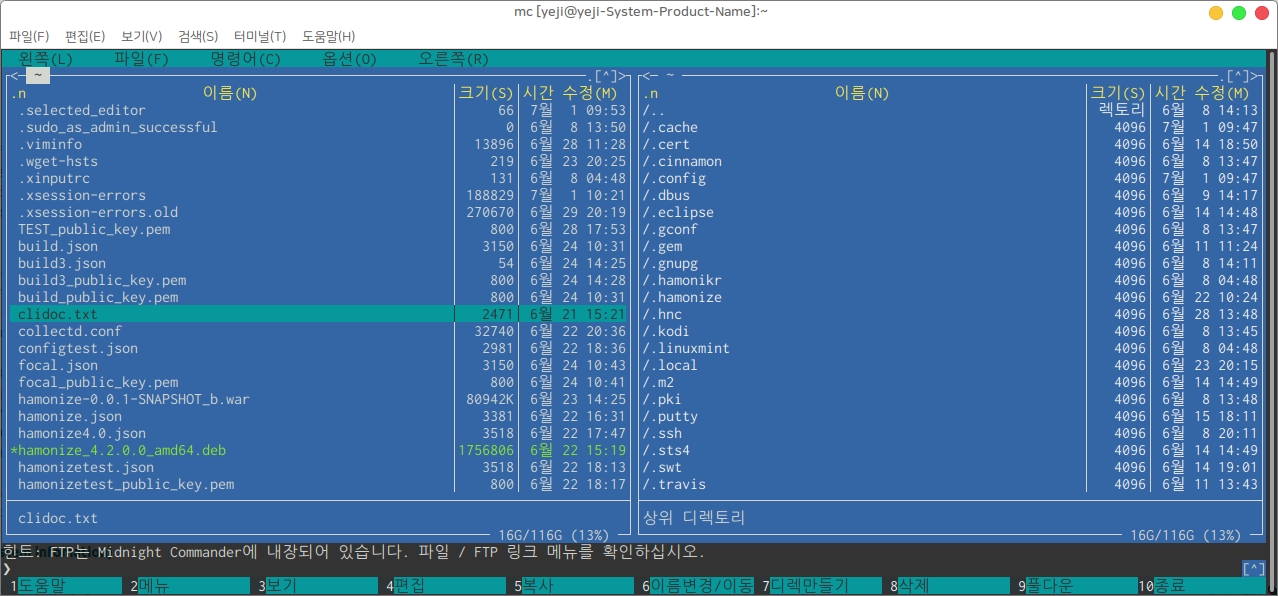The width and height of the screenshot is (1278, 596).
Task: Open the 명령어(C) menu in Midnight Commander
Action: [245, 59]
